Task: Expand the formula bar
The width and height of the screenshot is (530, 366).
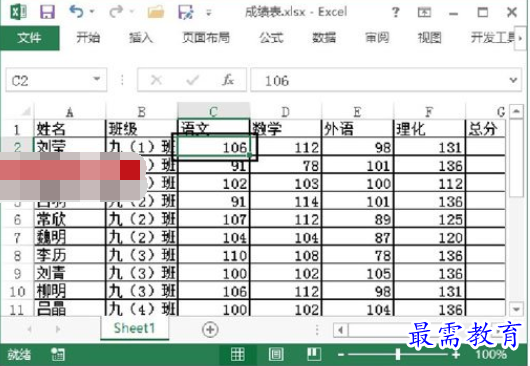Action: [513, 80]
